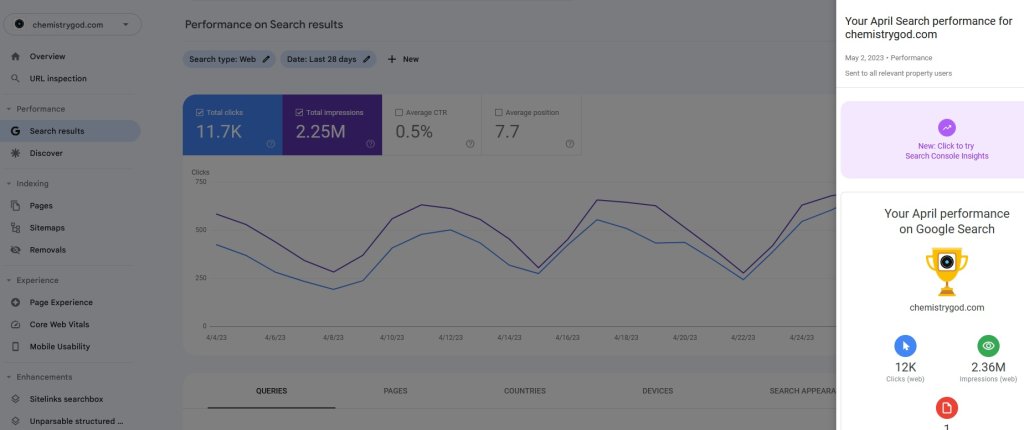The width and height of the screenshot is (1024, 430).
Task: Click the 2.36M Impressions (web) value
Action: pos(988,367)
